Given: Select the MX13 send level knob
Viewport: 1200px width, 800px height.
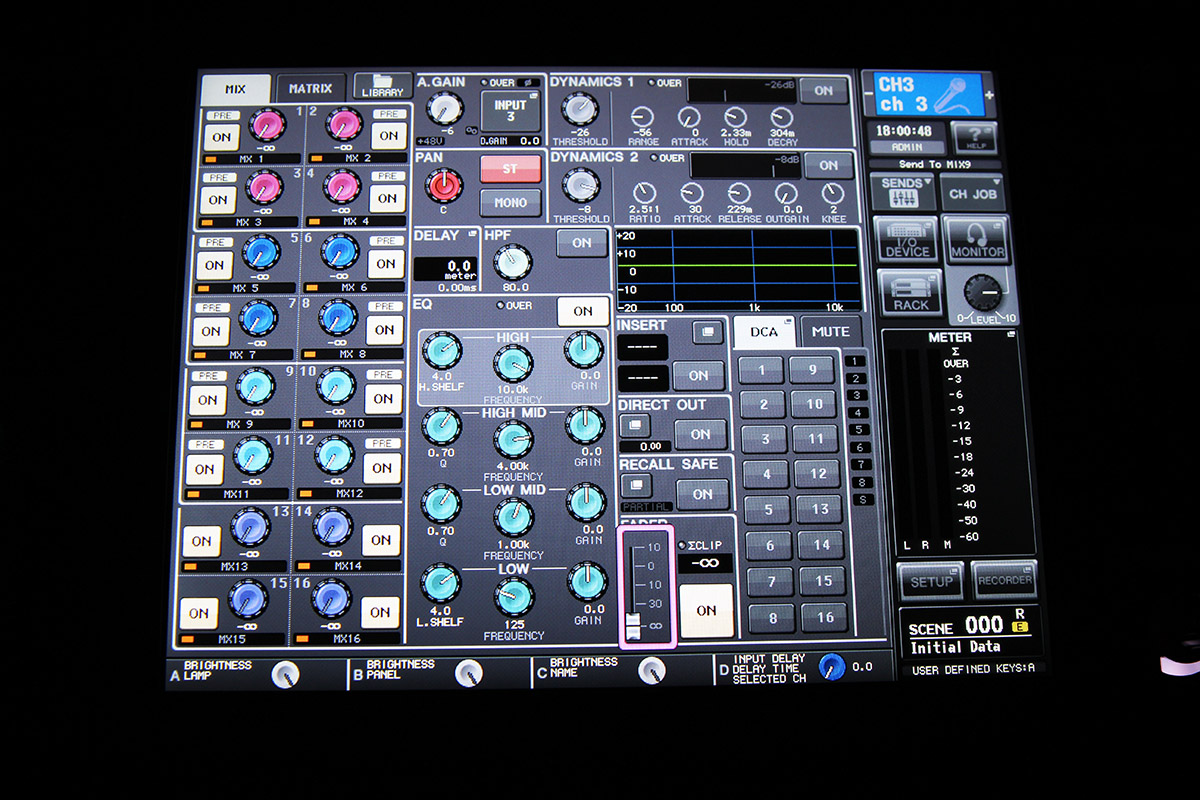Looking at the screenshot, I should tap(250, 528).
